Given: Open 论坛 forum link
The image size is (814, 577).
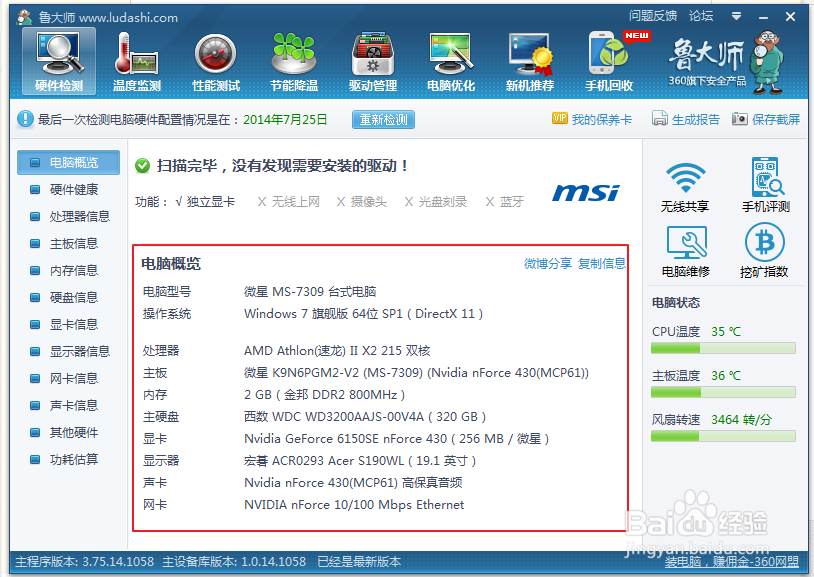Looking at the screenshot, I should tap(701, 16).
